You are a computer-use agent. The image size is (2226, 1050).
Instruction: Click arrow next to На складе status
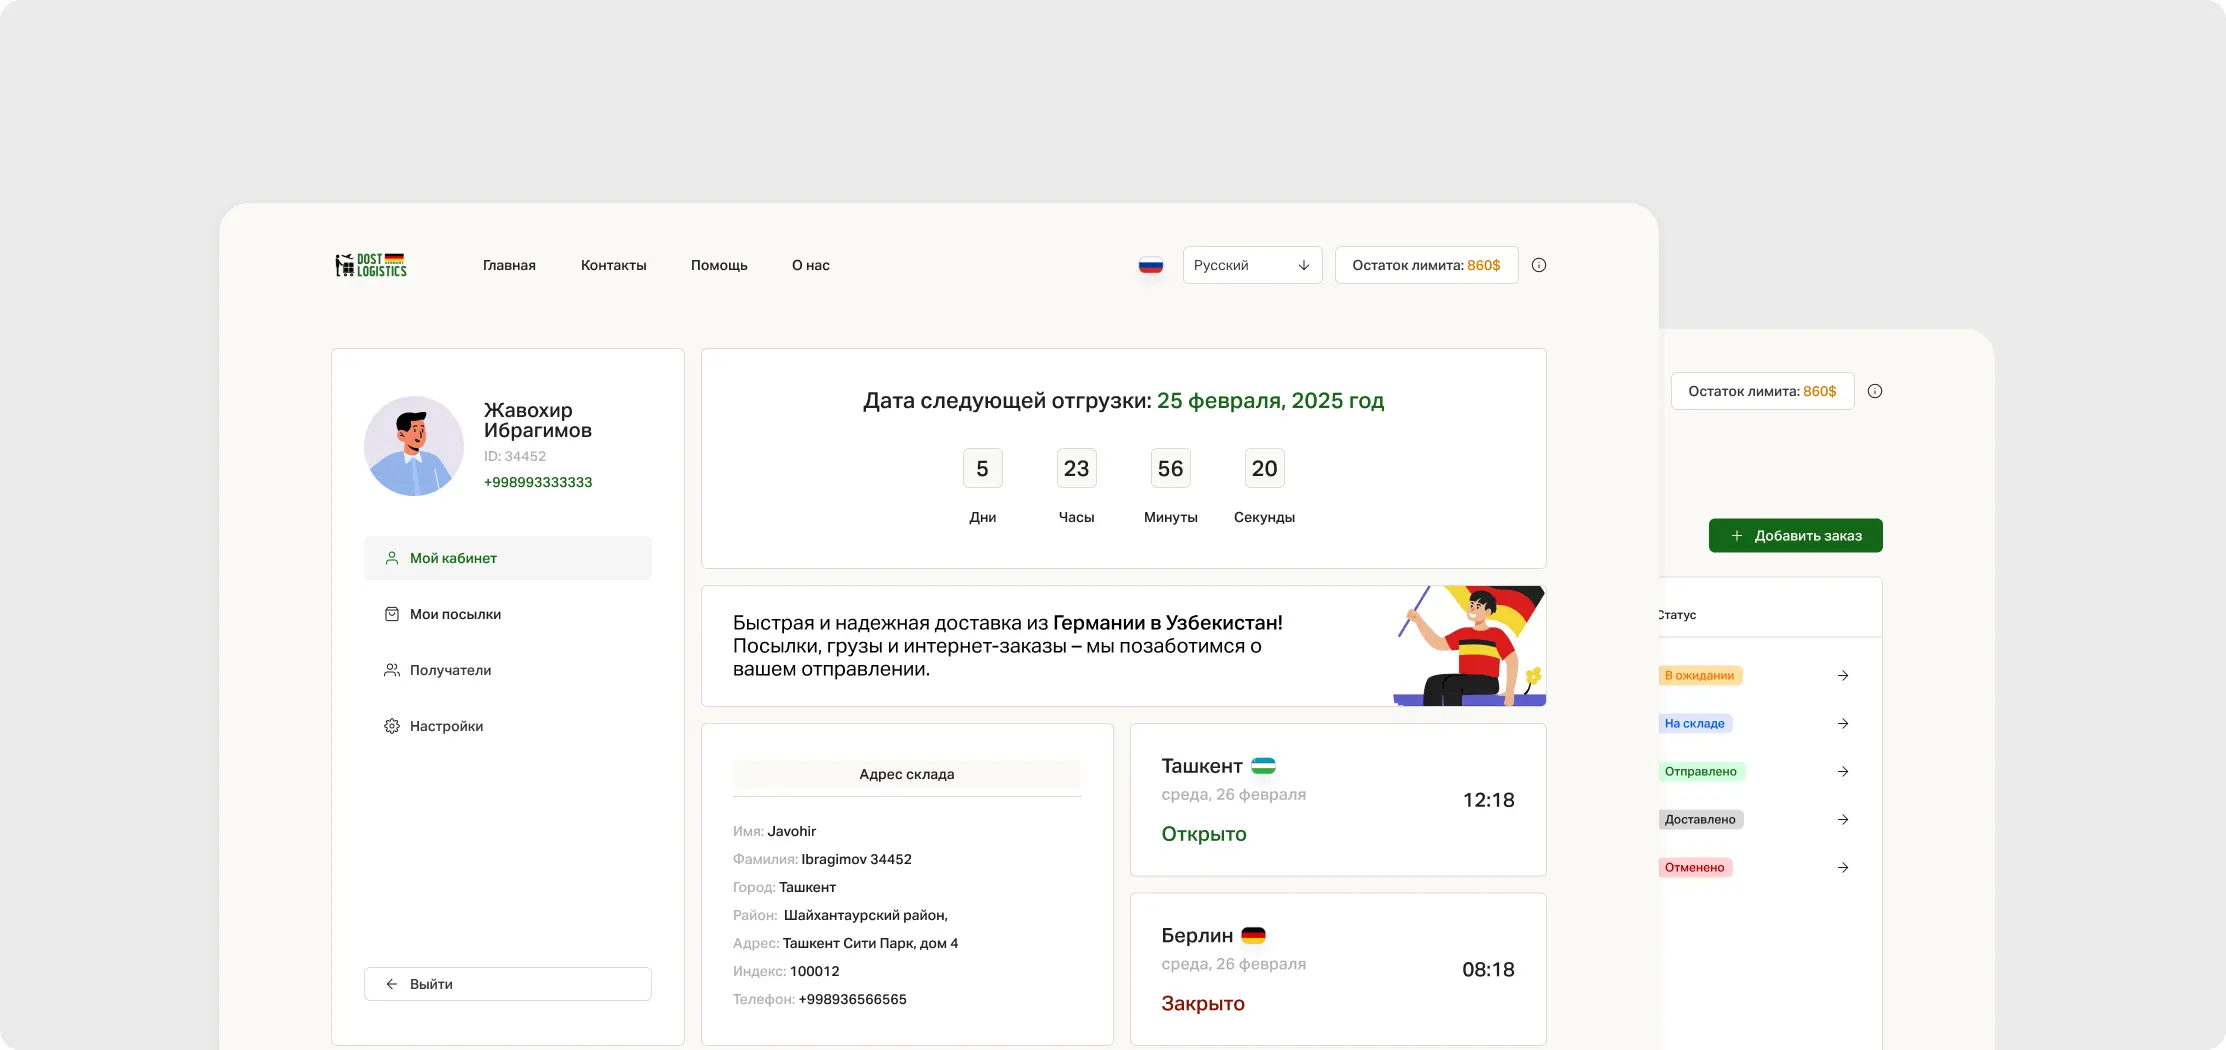1843,724
